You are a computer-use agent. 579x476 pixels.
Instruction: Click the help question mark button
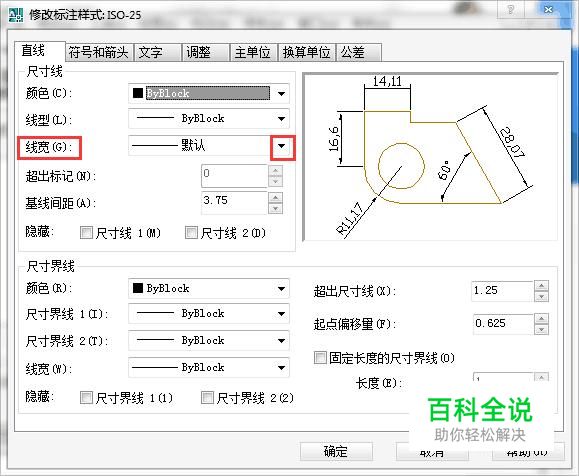point(511,10)
